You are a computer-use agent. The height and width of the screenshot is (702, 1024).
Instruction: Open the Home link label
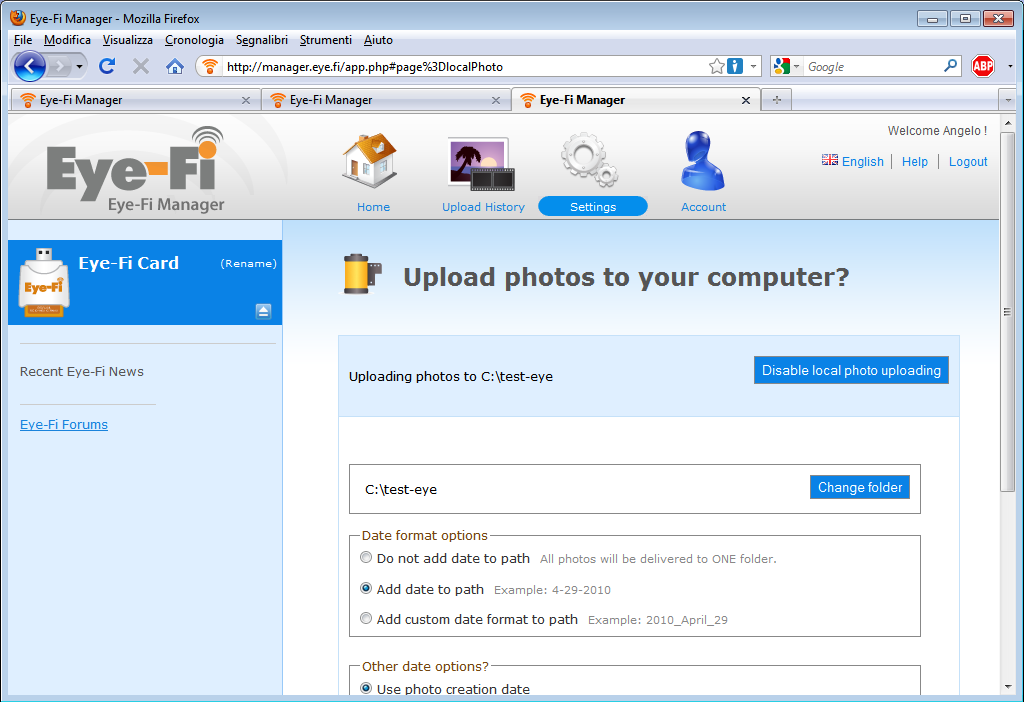coord(374,207)
